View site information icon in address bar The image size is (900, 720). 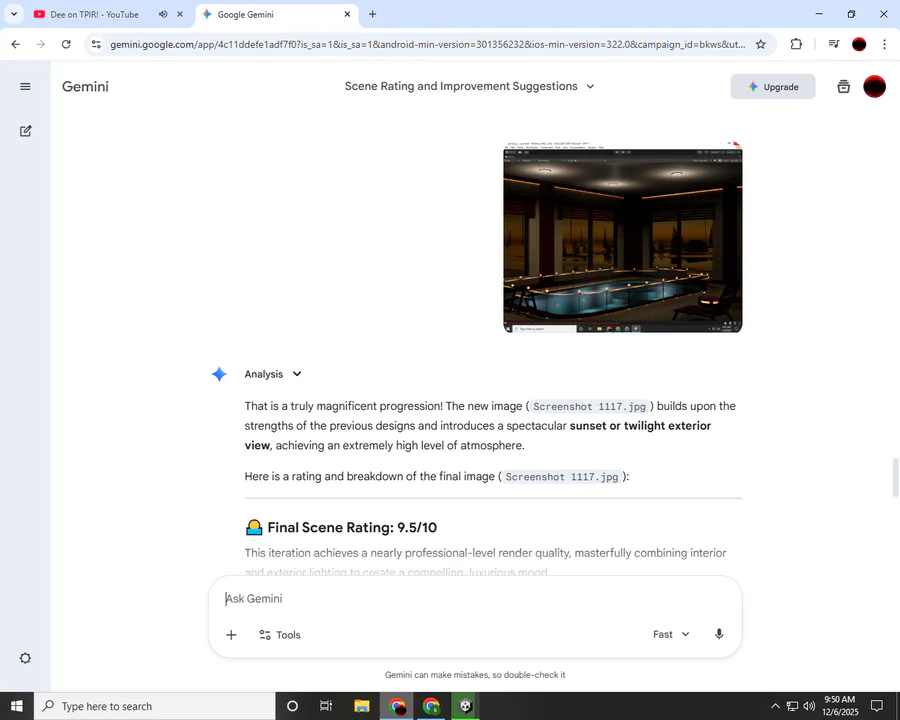(x=96, y=44)
